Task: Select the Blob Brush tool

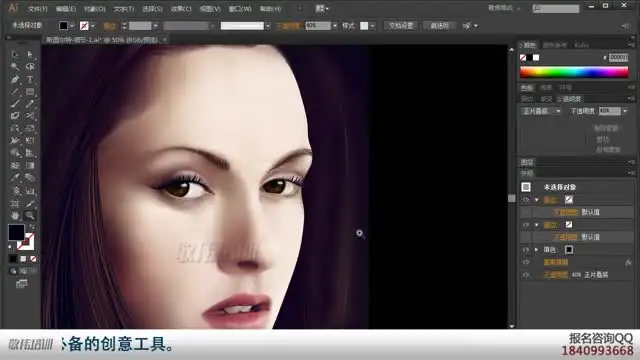Action: 15,116
